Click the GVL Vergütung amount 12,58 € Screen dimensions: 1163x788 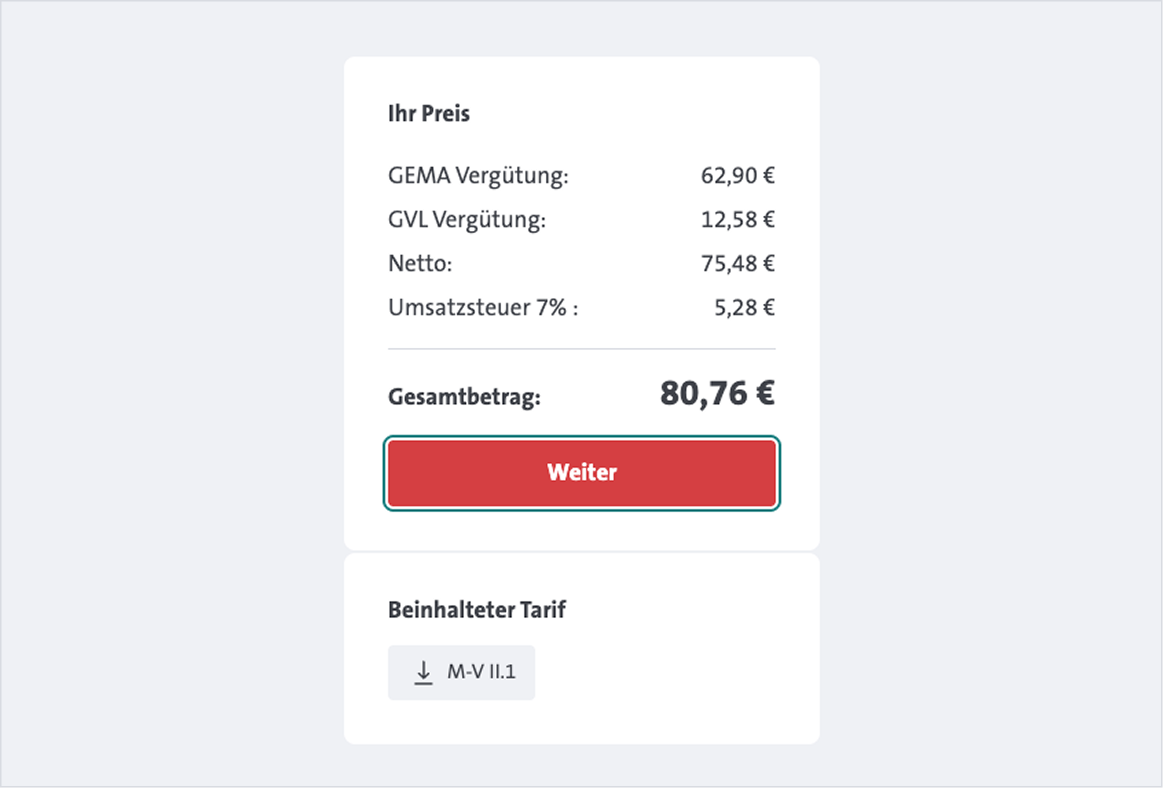(739, 219)
